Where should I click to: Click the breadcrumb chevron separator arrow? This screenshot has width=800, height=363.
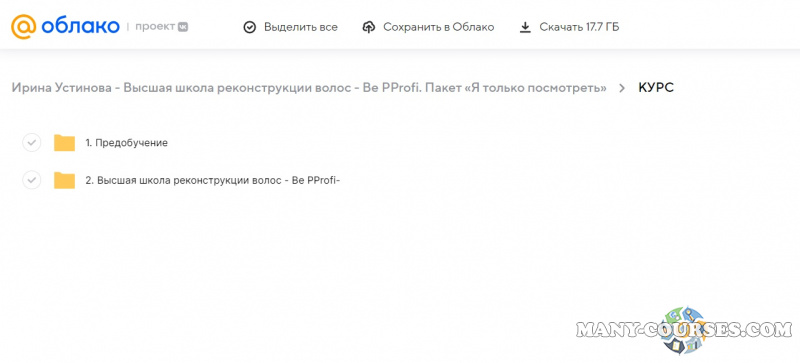point(622,88)
